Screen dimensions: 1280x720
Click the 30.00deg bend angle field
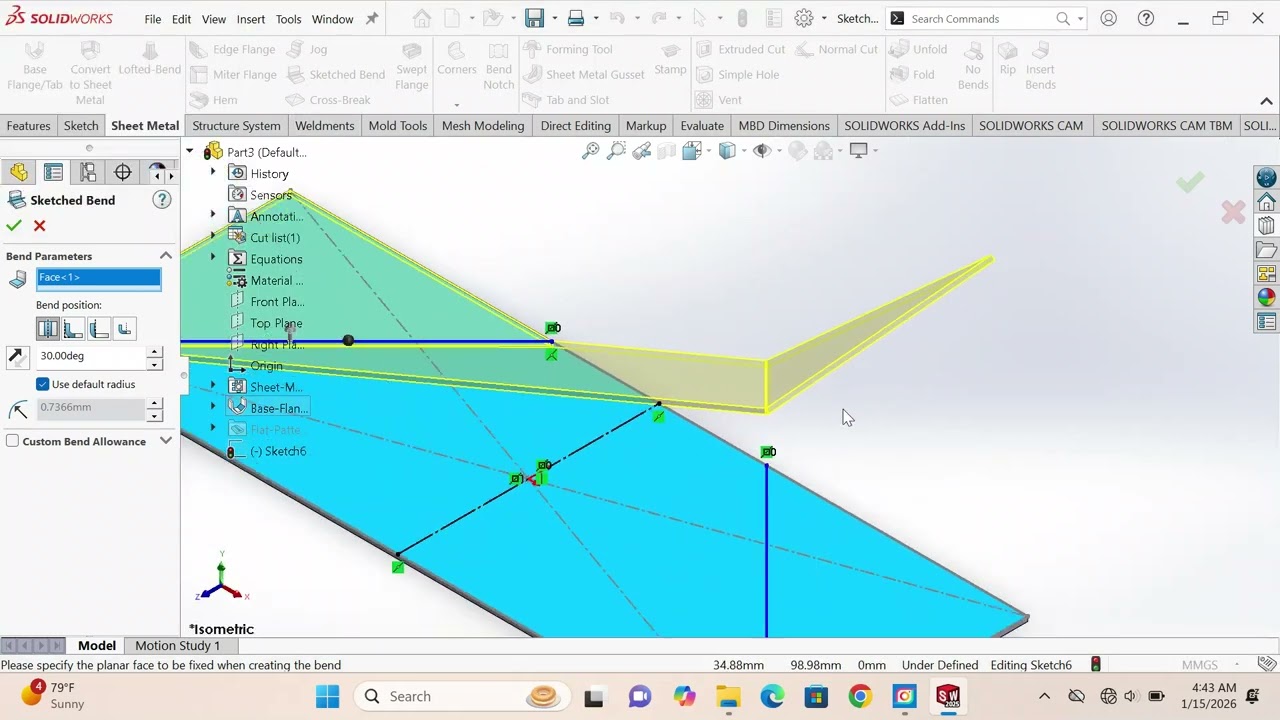(x=91, y=356)
